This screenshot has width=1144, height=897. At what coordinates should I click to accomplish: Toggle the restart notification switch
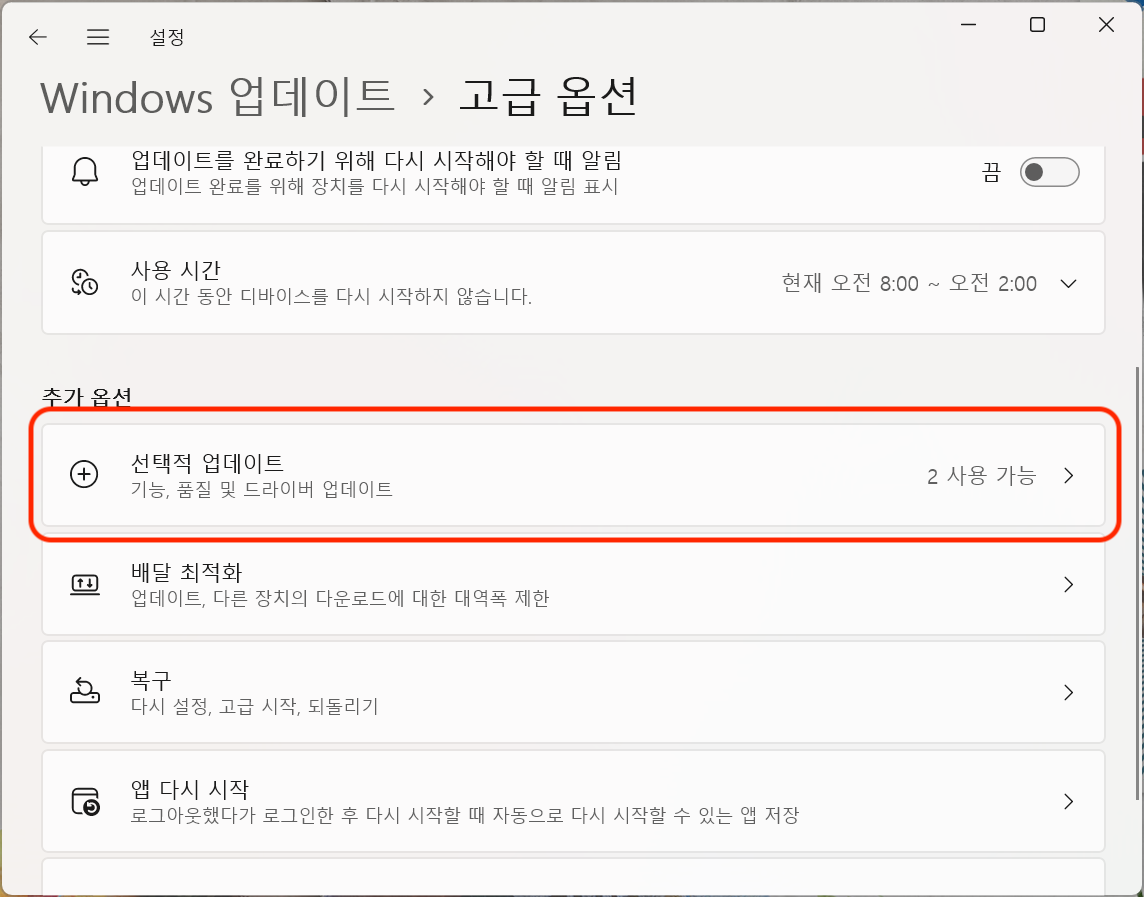point(1049,172)
